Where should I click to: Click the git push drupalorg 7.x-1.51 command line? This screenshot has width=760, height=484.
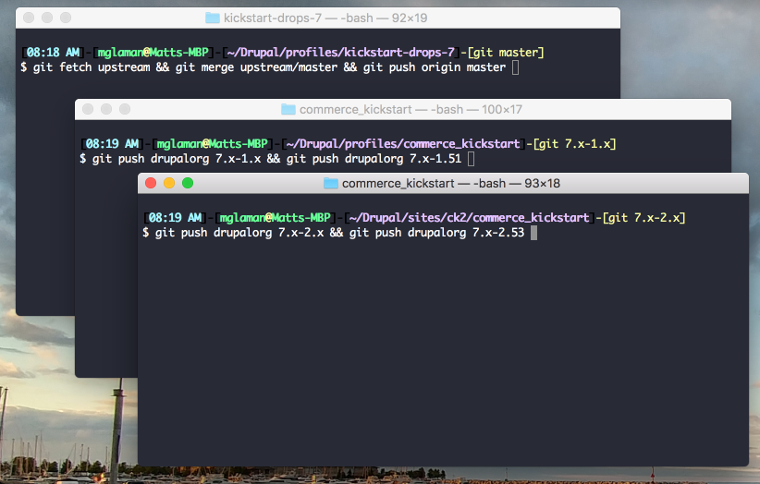tap(270, 159)
